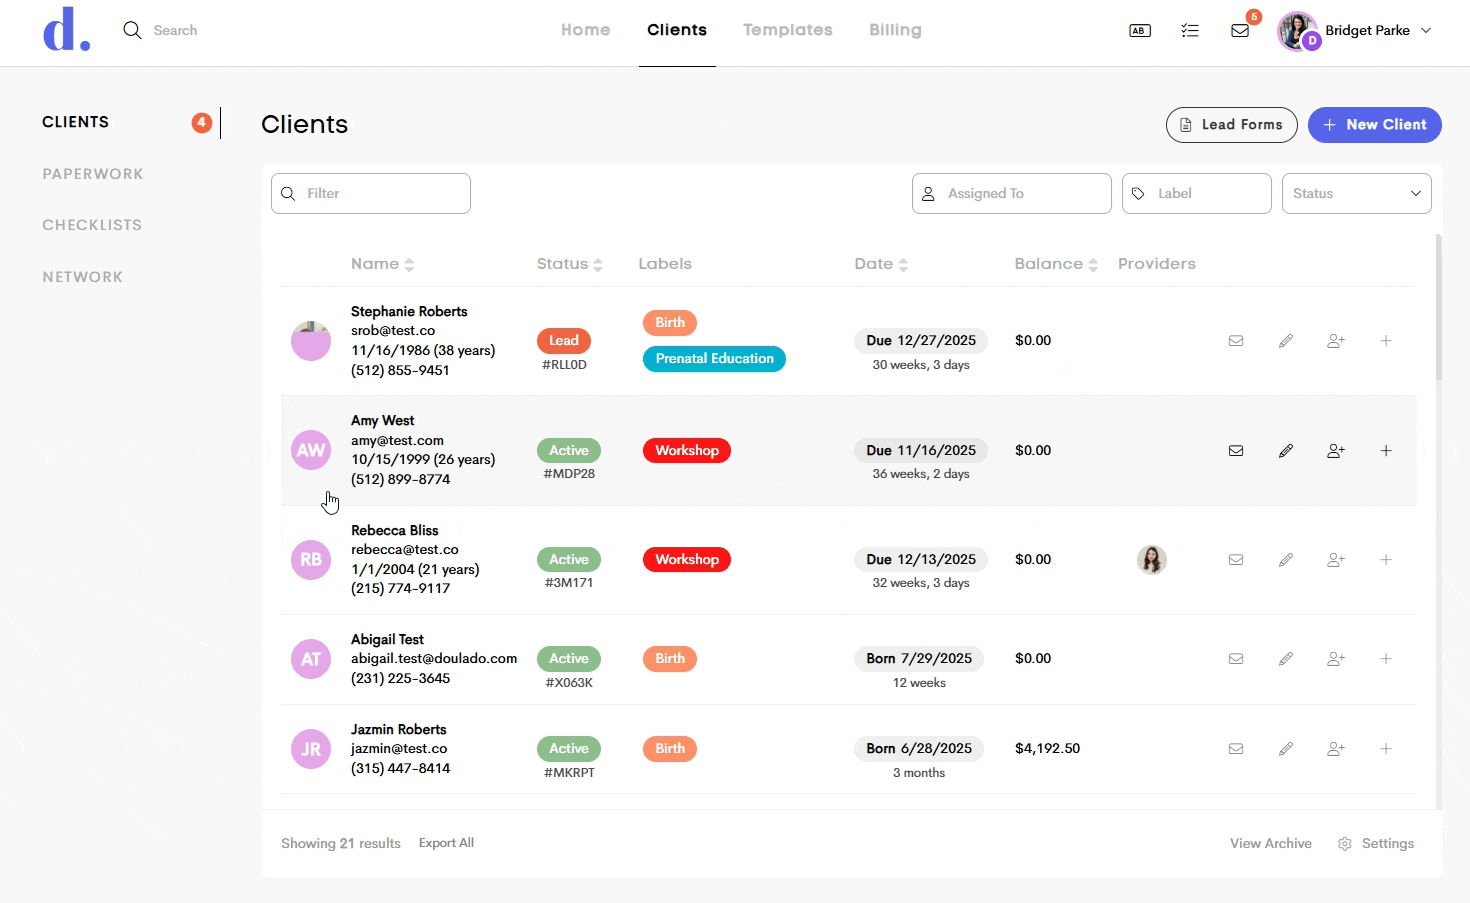Screen dimensions: 1470x903
Task: Click the search magnifier icon
Action: click(x=132, y=30)
